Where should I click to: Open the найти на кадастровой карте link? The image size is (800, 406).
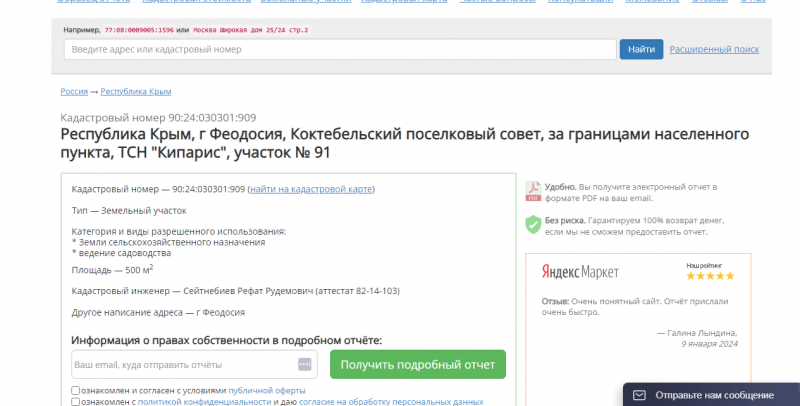click(x=311, y=189)
